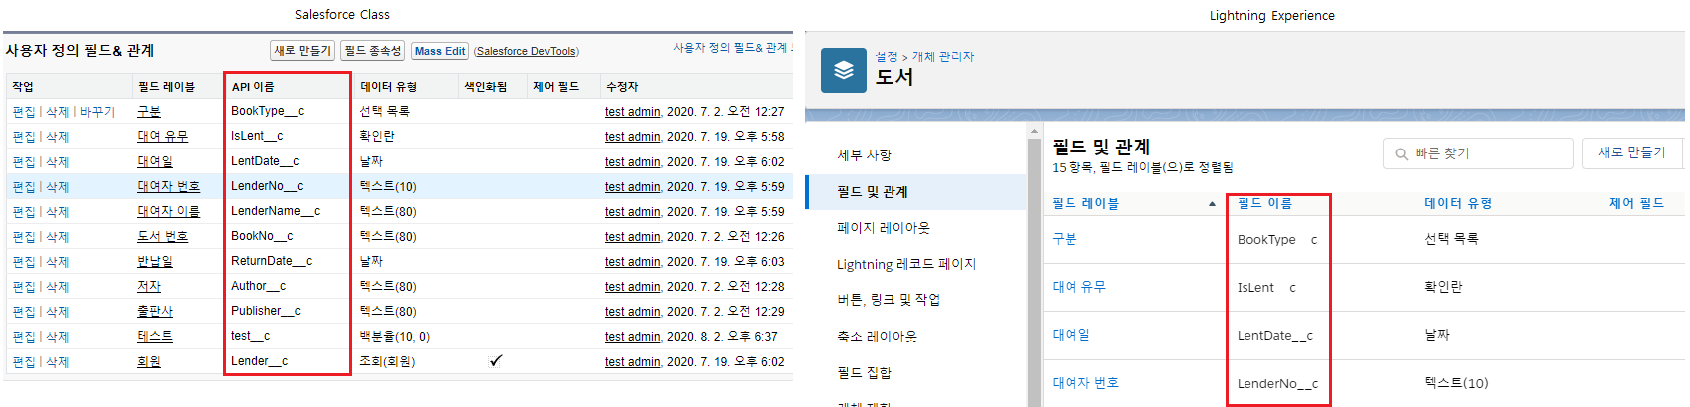Click 편집 in the 테스트 row
This screenshot has height=407, width=1690.
[24, 337]
